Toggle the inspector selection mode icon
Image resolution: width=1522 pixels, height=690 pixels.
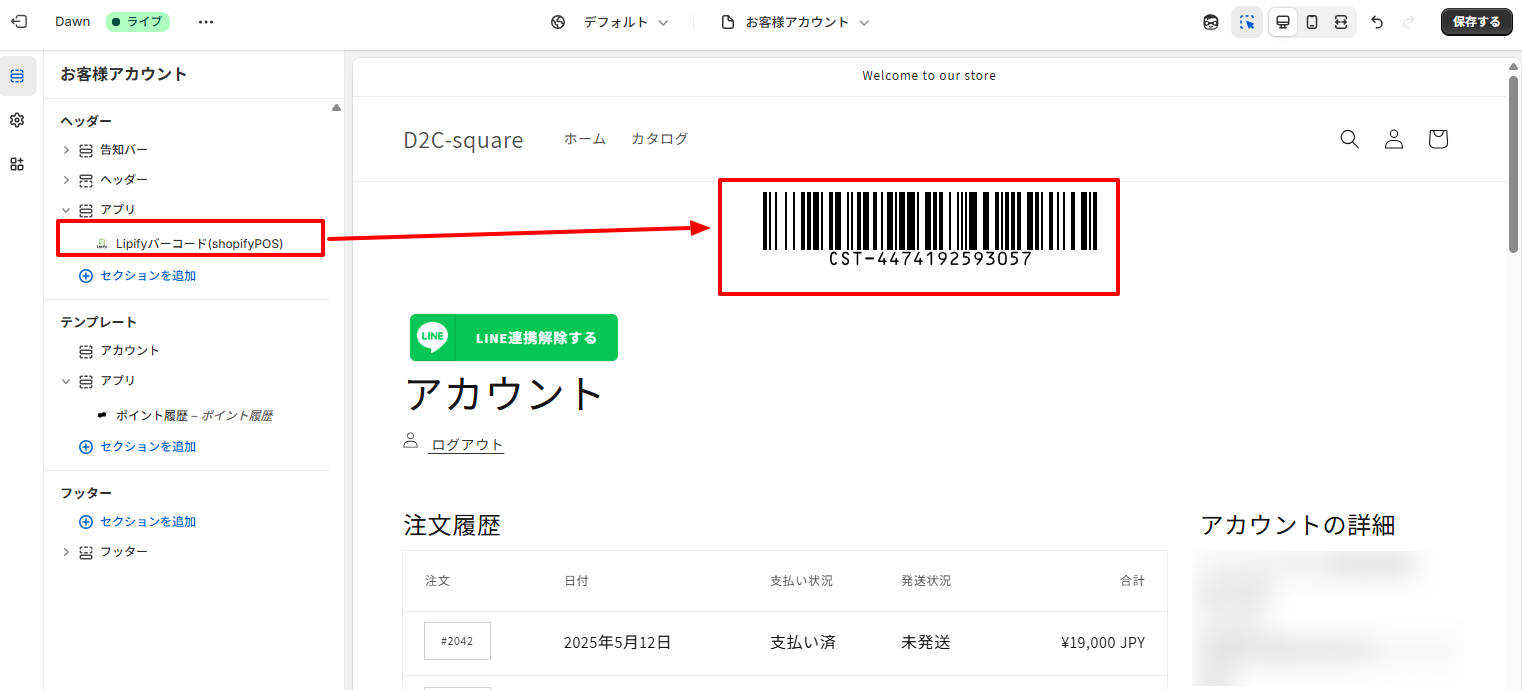click(x=1247, y=22)
